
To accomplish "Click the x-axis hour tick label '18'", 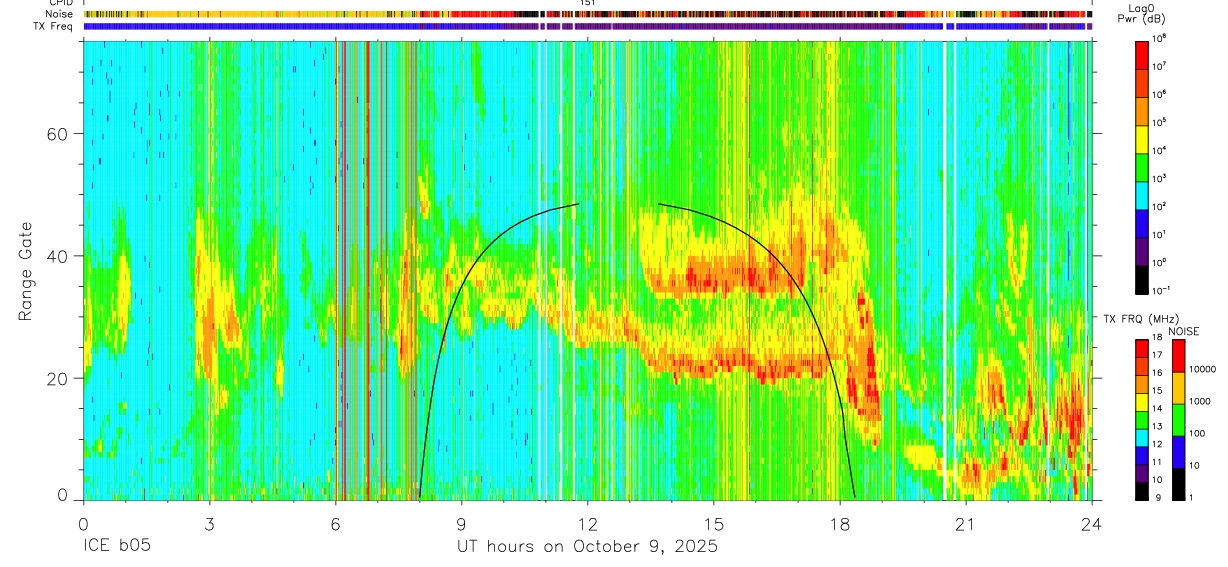I will click(839, 524).
